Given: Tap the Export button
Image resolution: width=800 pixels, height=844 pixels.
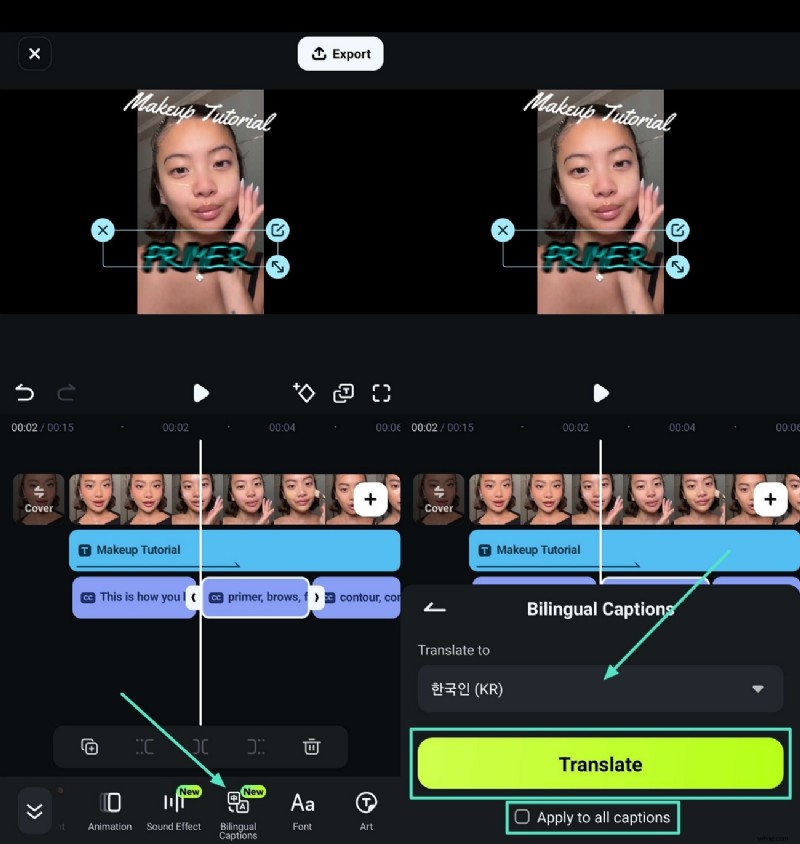Looking at the screenshot, I should click(340, 54).
